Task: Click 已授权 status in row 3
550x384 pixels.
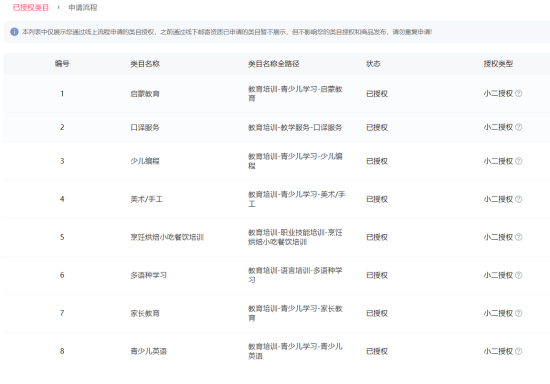Action: coord(377,161)
